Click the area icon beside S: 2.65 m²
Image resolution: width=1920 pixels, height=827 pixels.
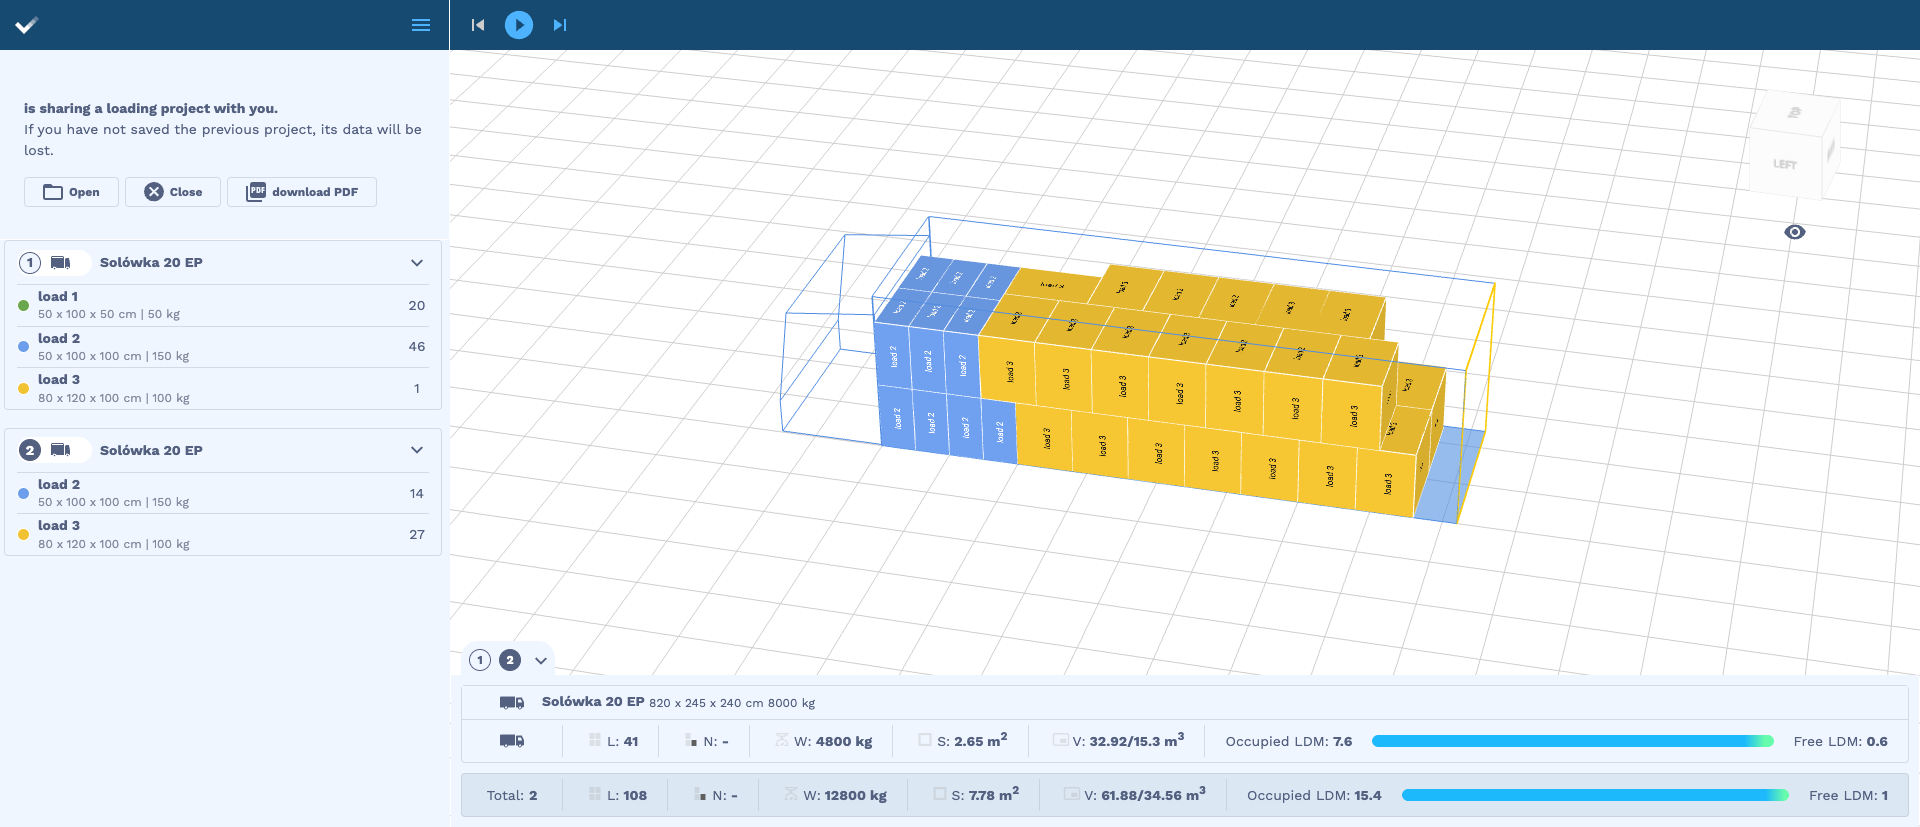point(925,741)
